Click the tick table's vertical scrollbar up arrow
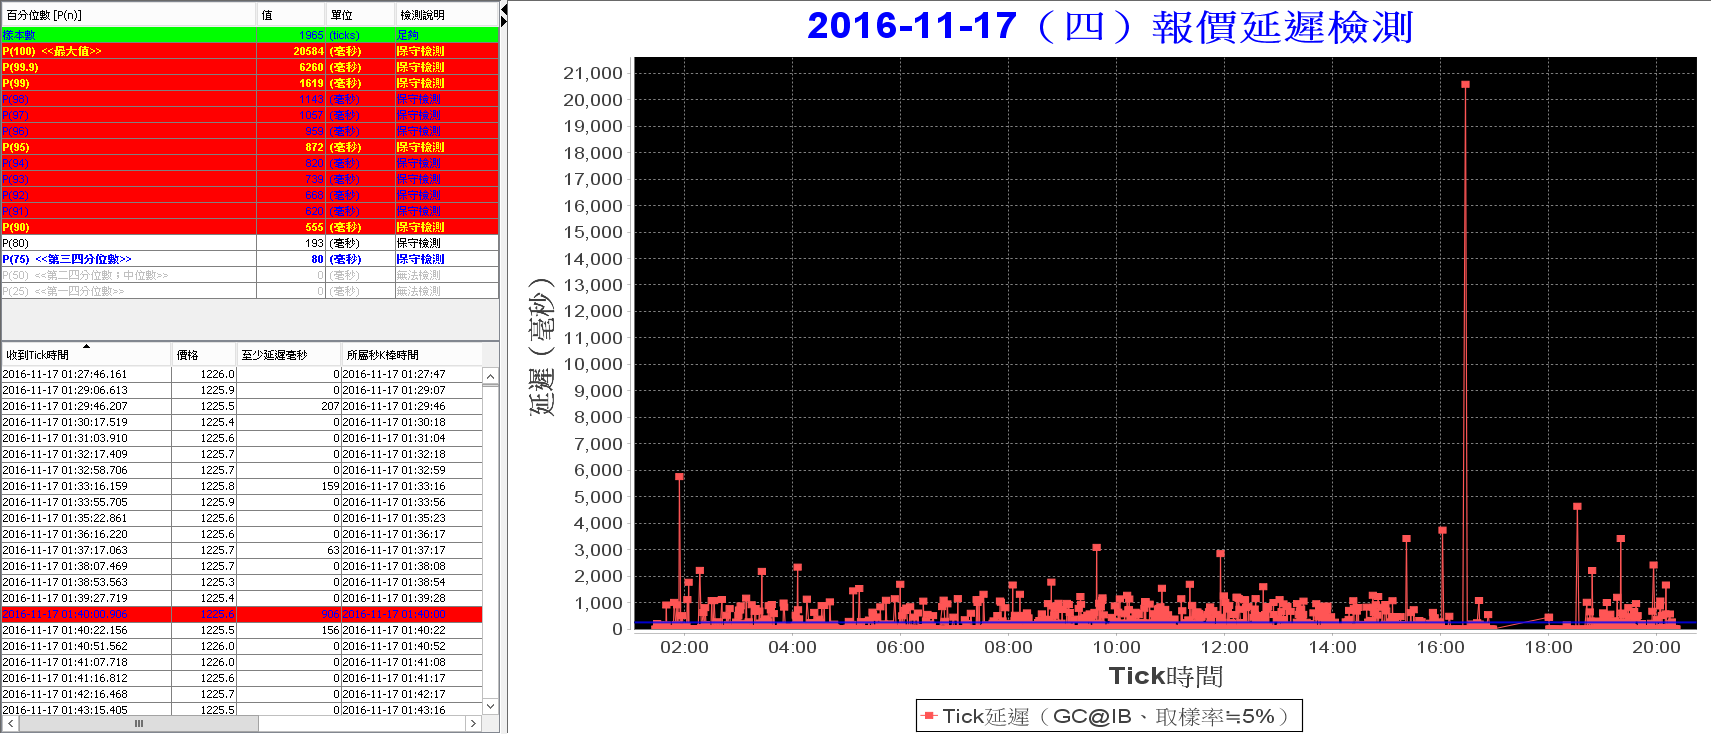 pyautogui.click(x=490, y=377)
